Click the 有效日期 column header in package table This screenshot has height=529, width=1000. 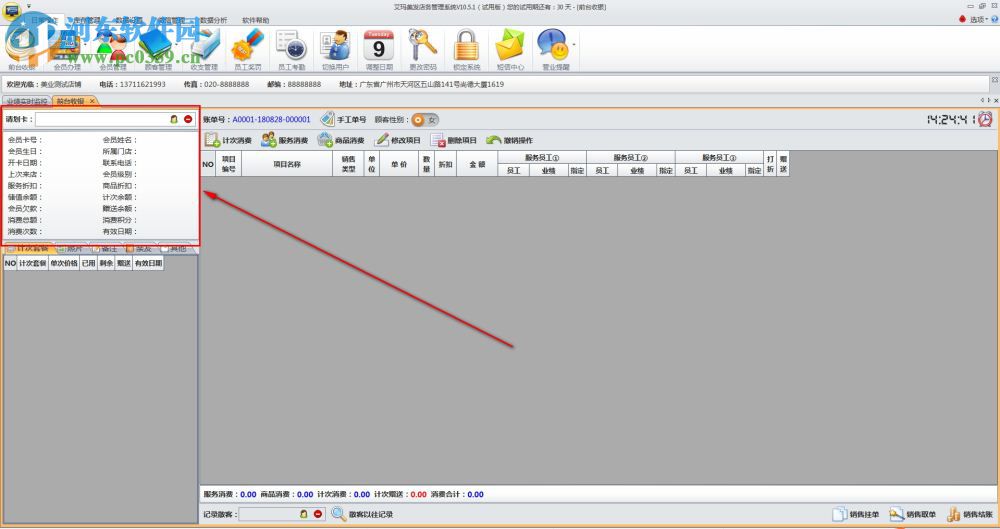148,263
